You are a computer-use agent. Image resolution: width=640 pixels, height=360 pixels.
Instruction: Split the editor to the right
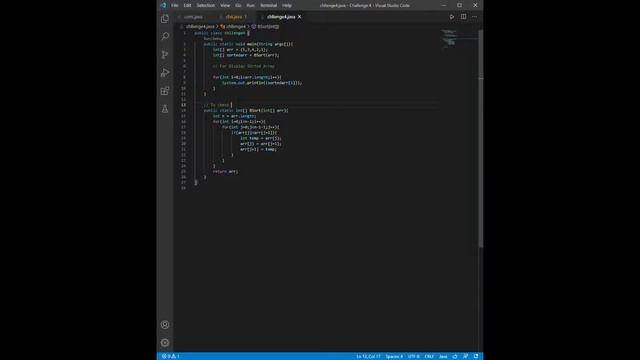click(x=463, y=17)
